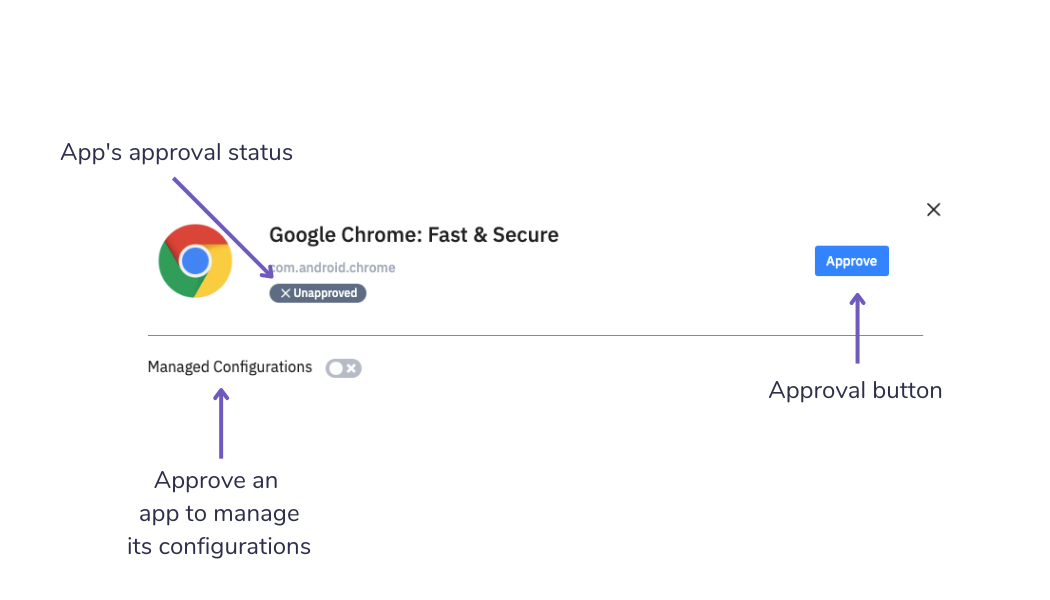Click the X inside the Unapproved badge
Image resolution: width=1050 pixels, height=600 pixels.
285,292
